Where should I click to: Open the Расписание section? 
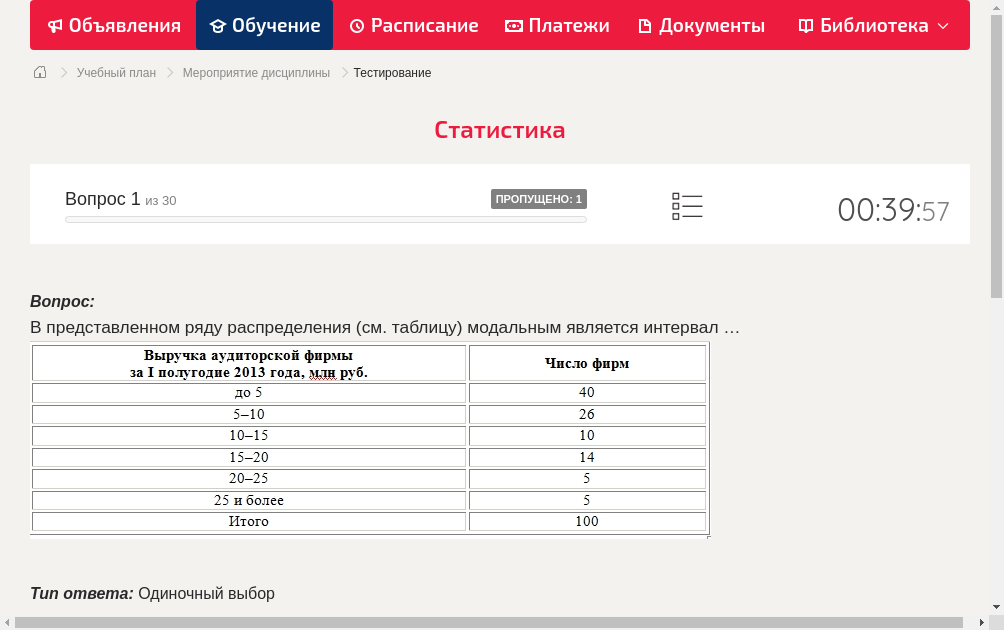click(413, 25)
